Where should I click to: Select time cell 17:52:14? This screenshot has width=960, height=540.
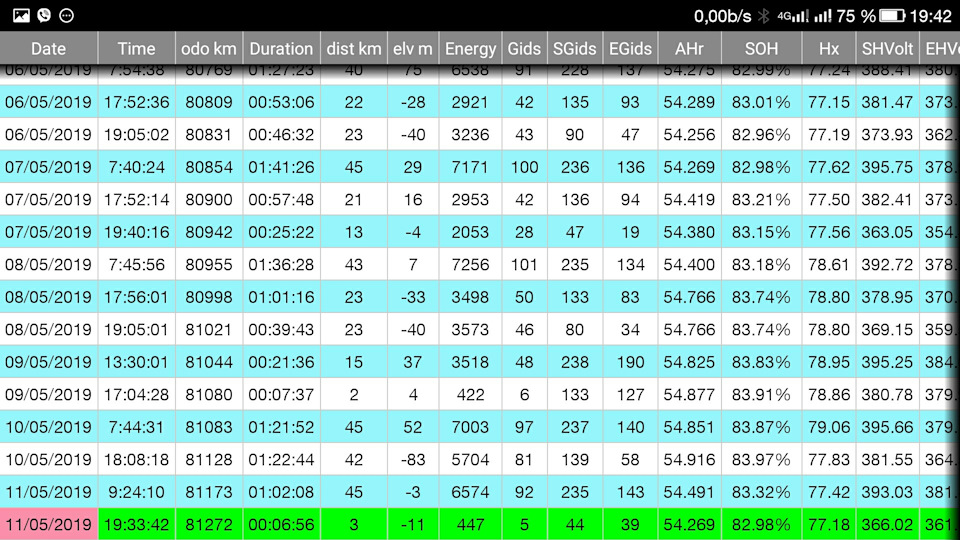tap(137, 200)
